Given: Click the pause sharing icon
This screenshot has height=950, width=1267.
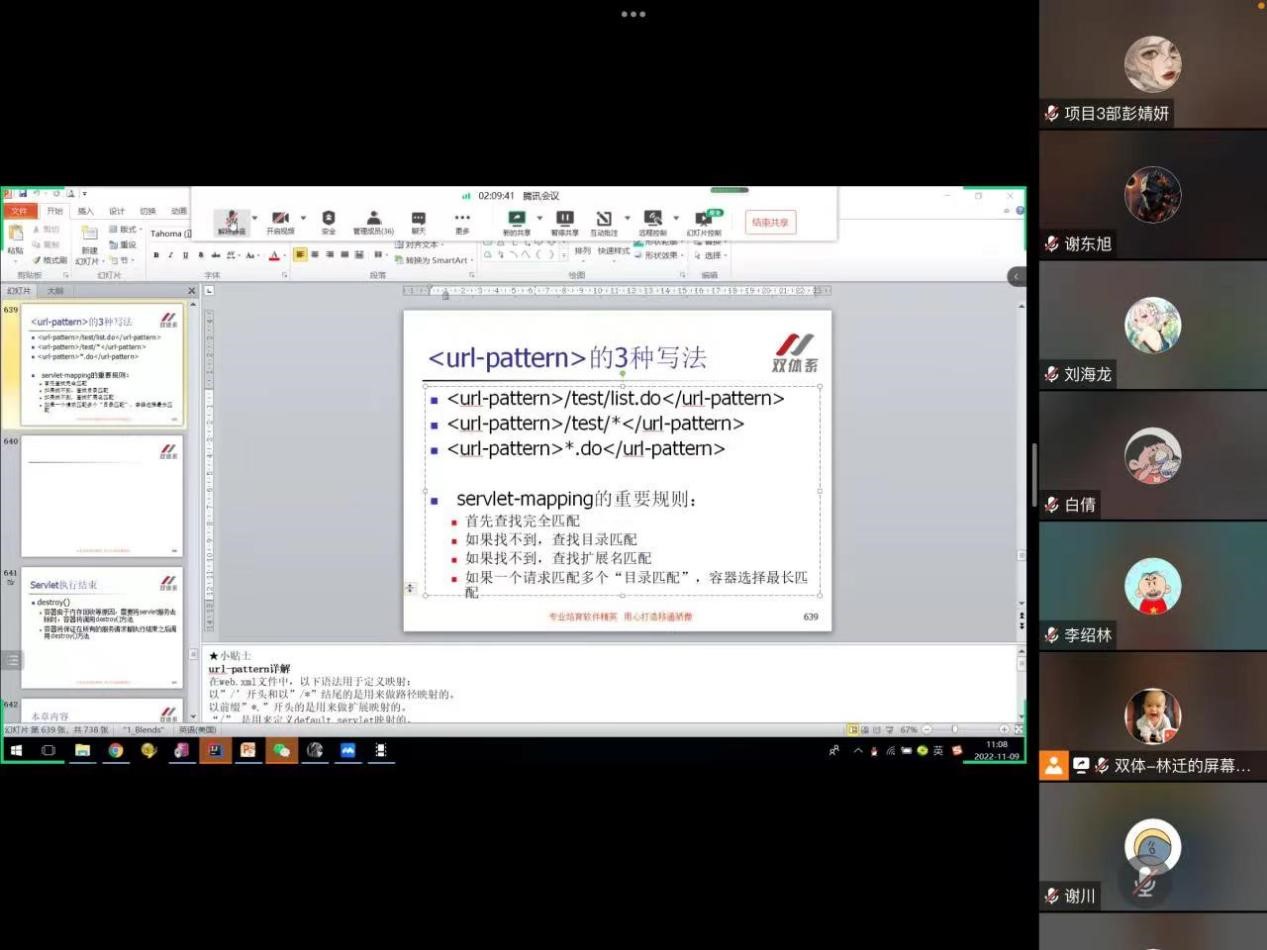Looking at the screenshot, I should (564, 220).
